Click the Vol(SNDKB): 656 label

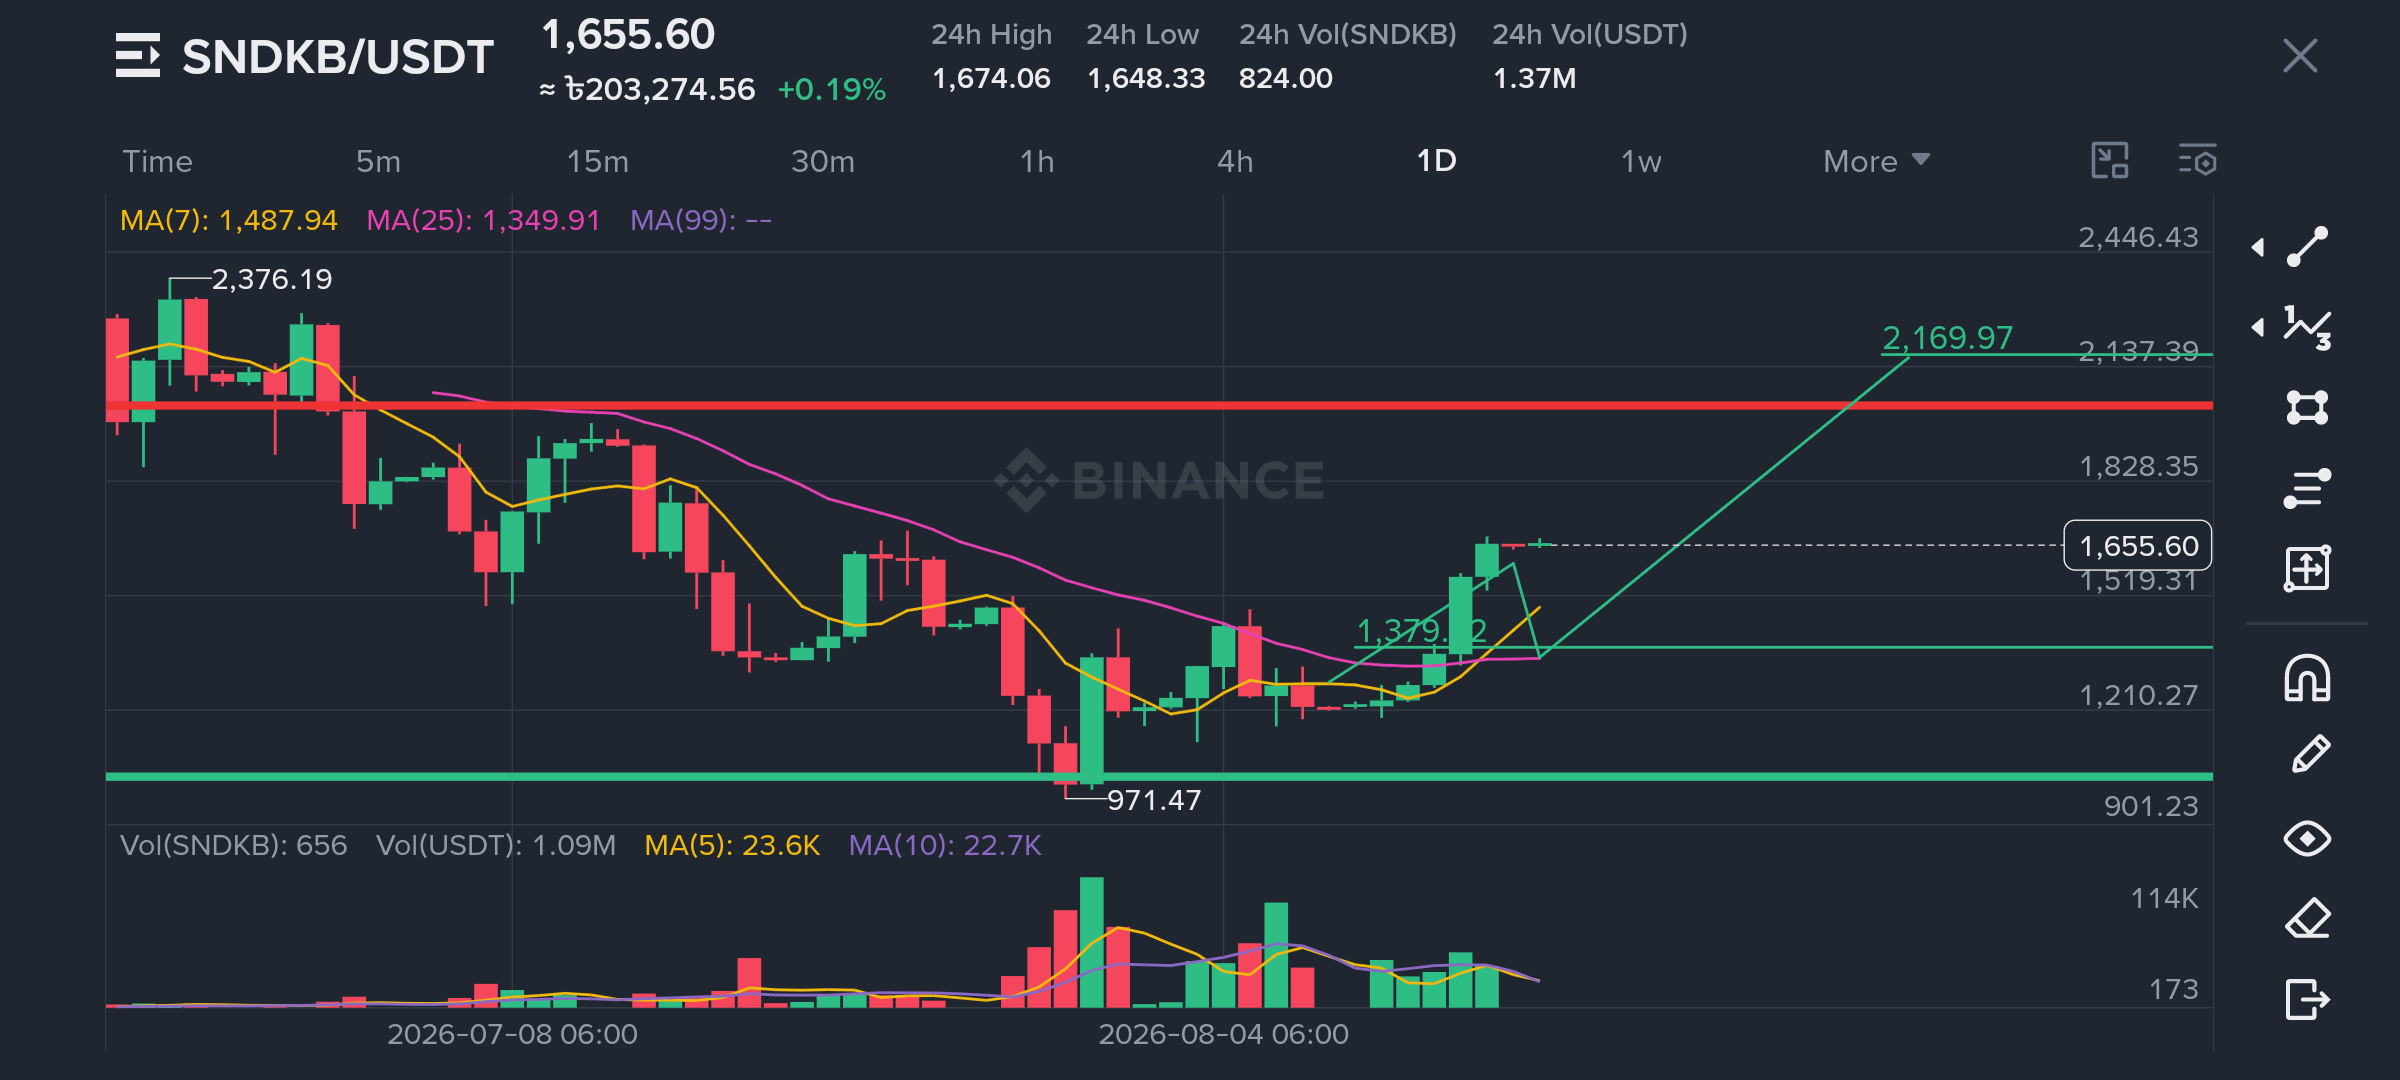click(x=233, y=846)
